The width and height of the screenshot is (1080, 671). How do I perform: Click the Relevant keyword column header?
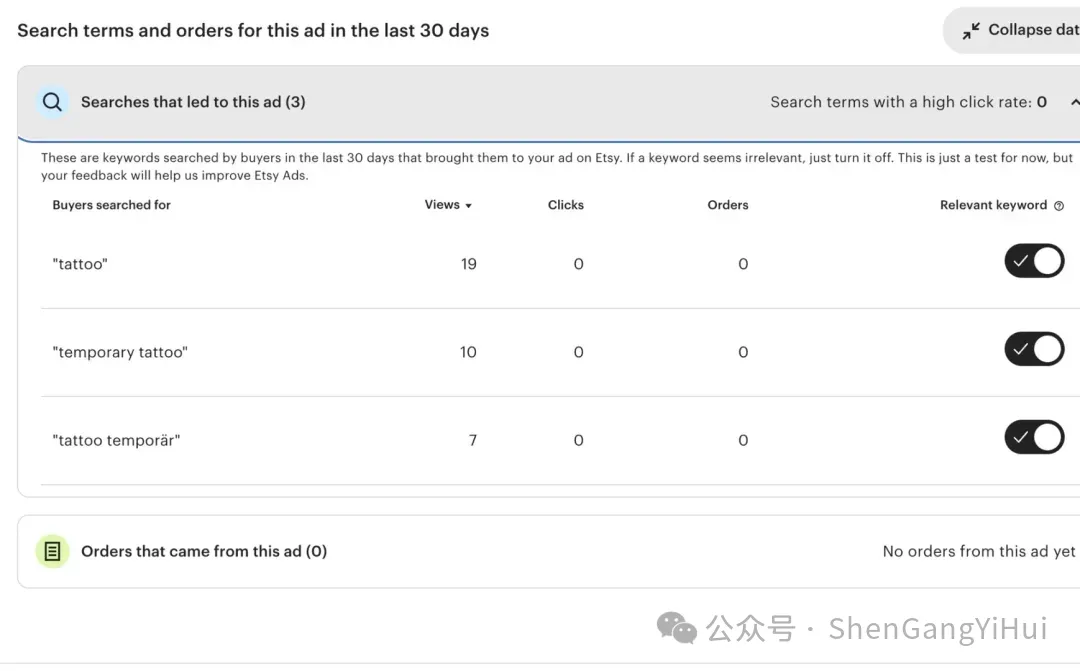(x=993, y=205)
